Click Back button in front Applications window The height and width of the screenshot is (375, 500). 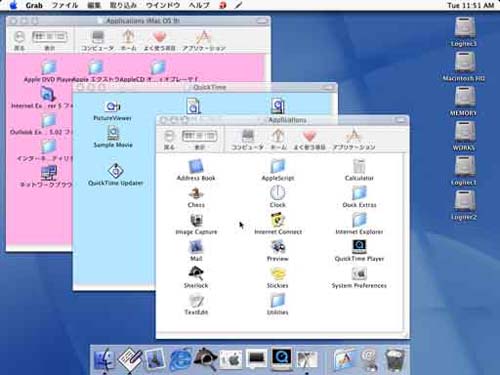169,140
